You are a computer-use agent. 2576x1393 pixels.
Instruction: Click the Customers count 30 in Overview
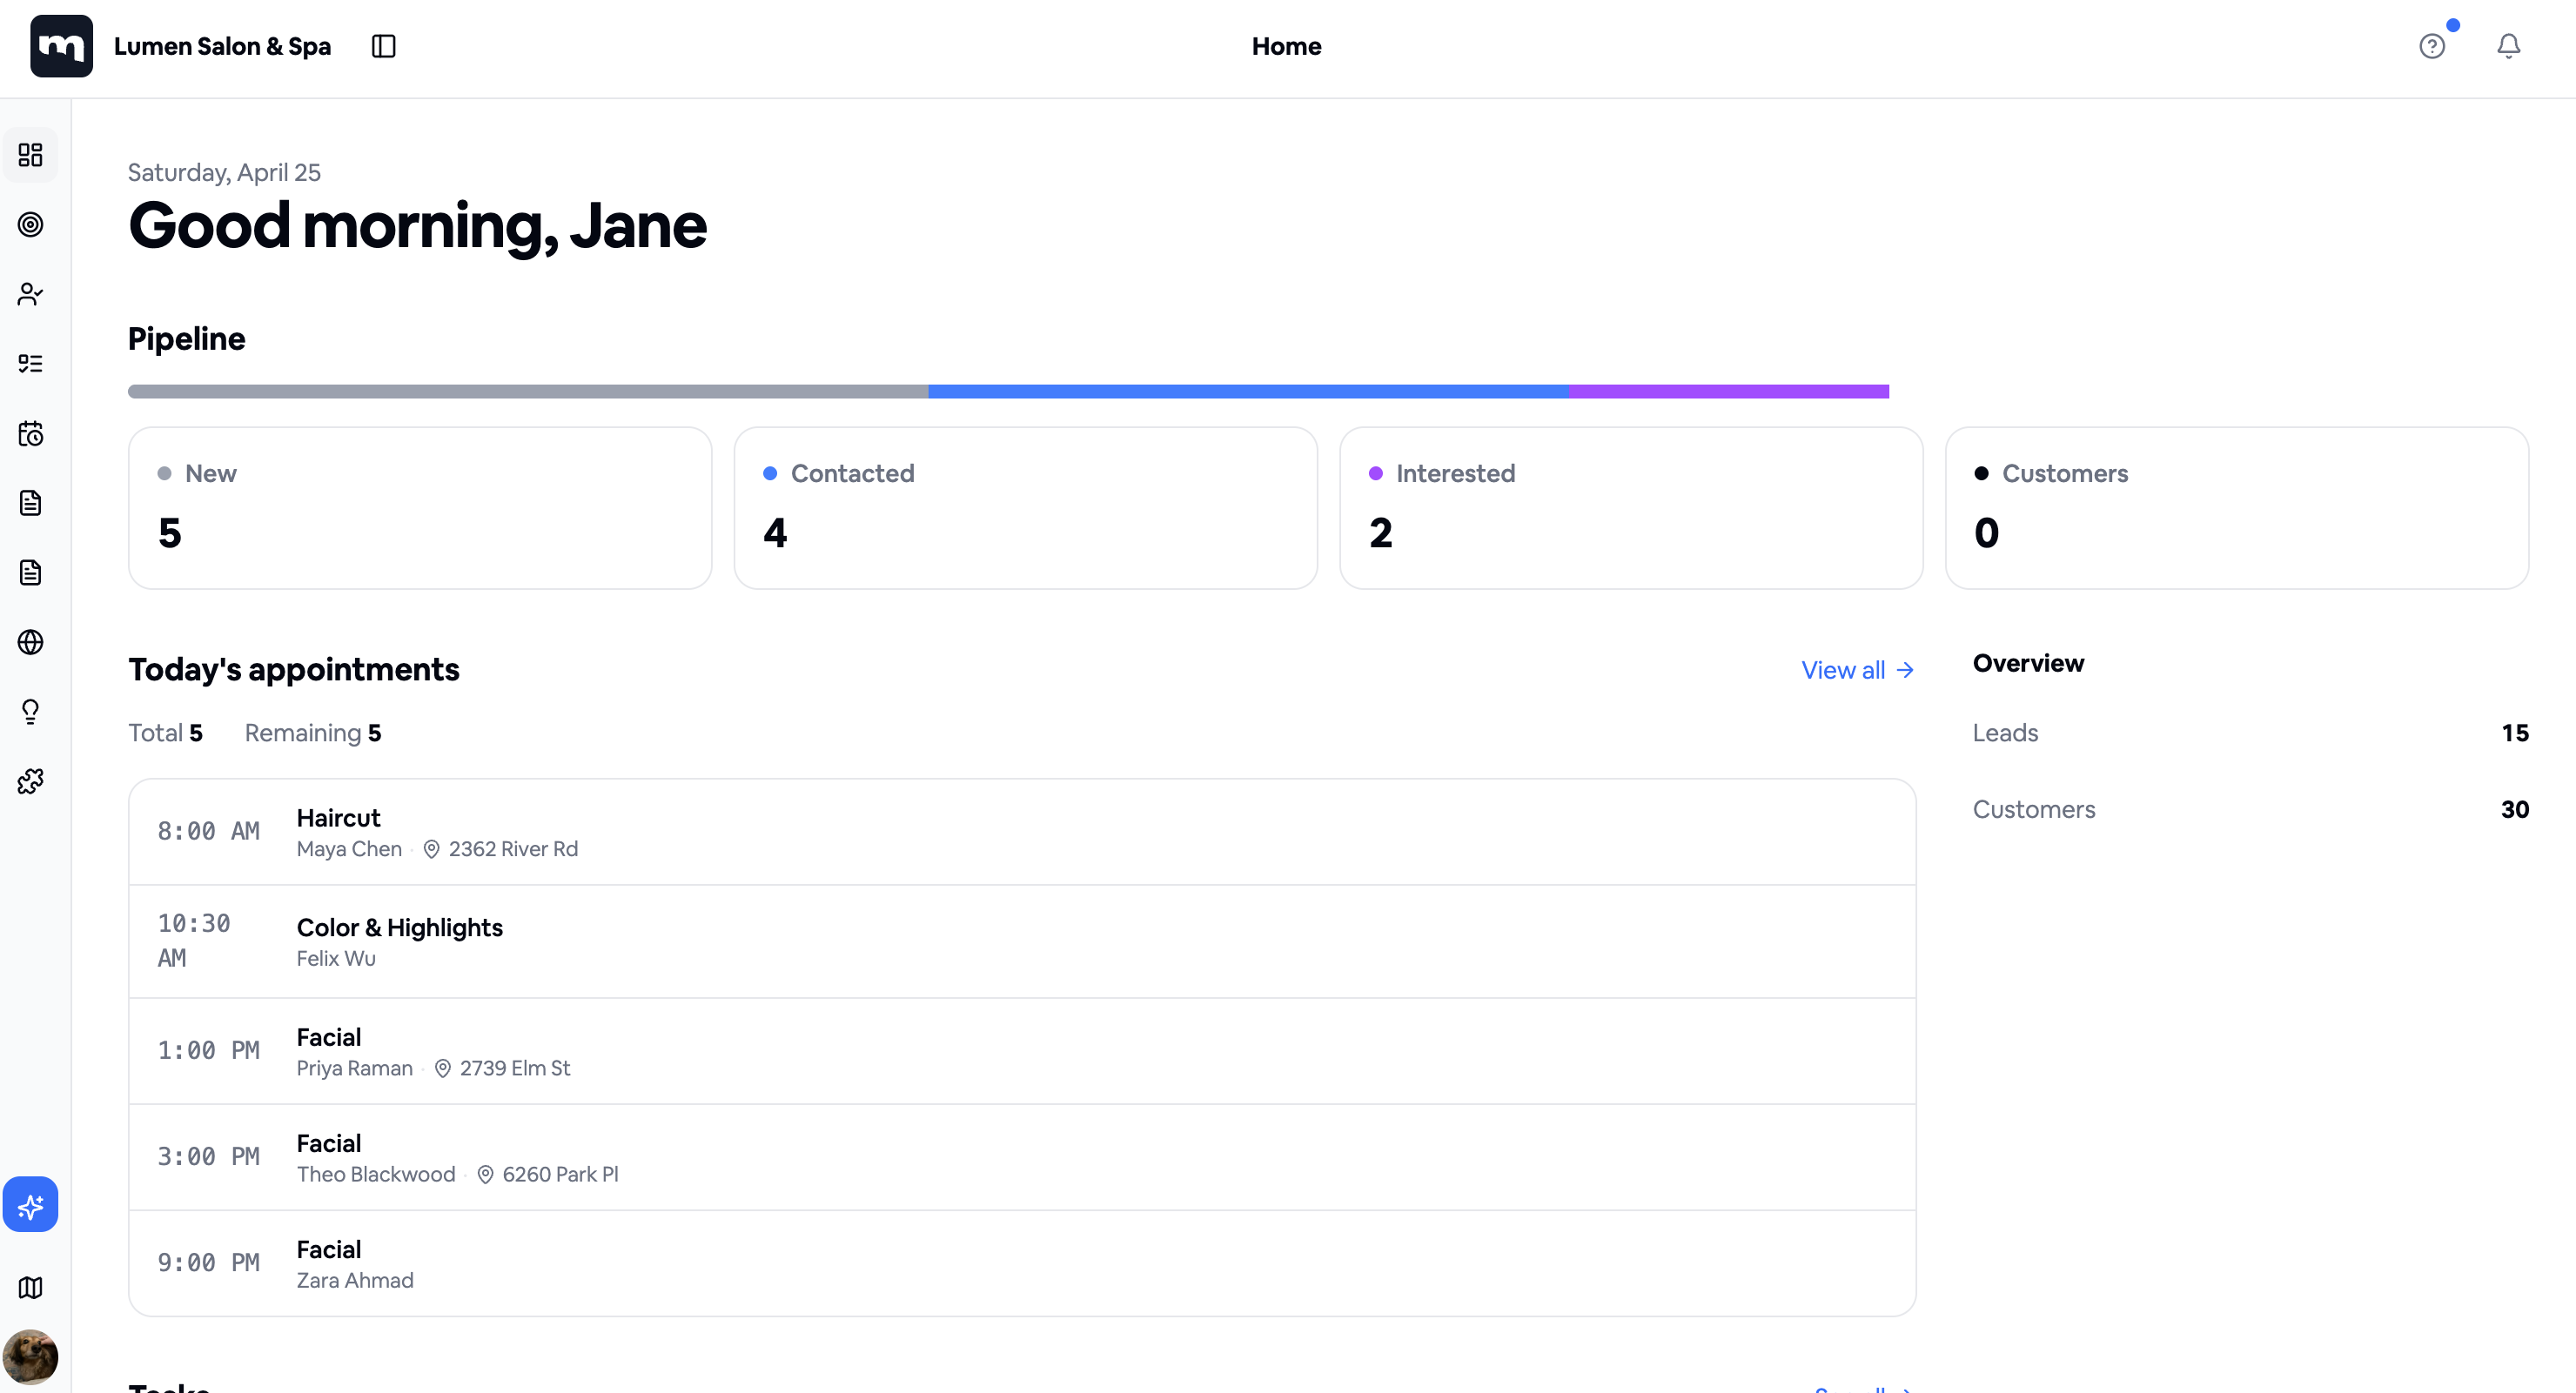point(2515,810)
